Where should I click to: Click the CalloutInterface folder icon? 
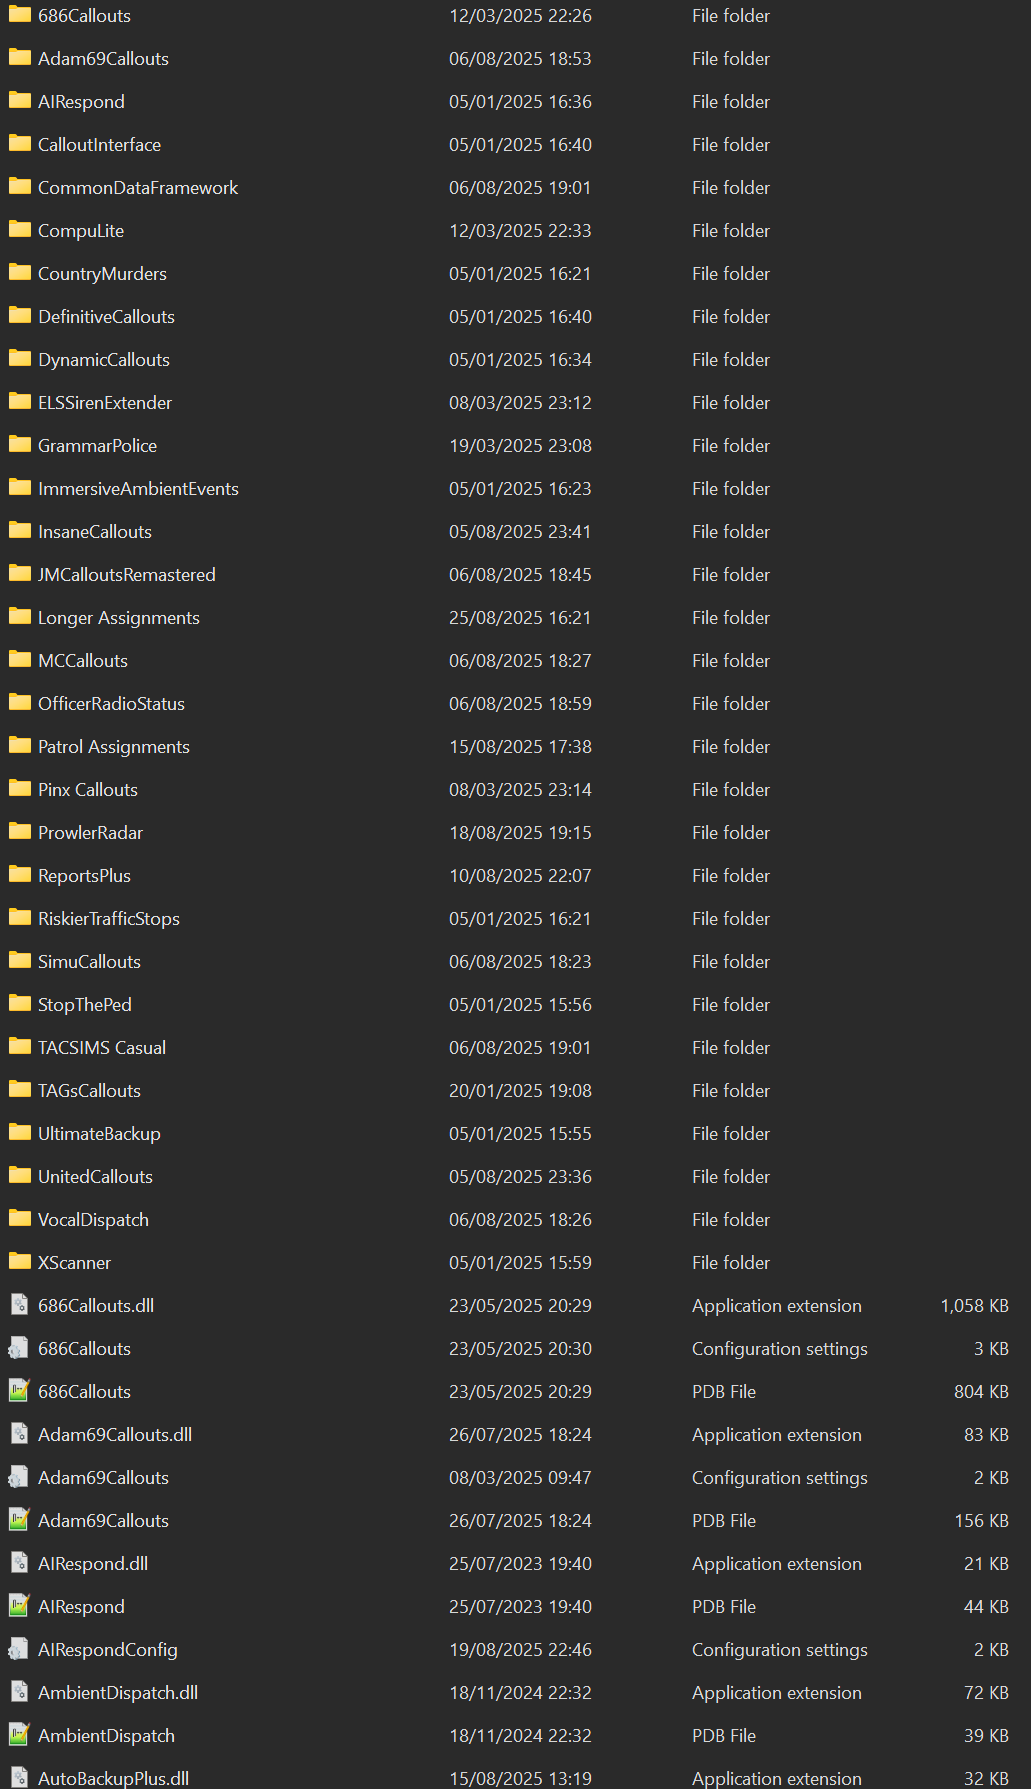(19, 144)
